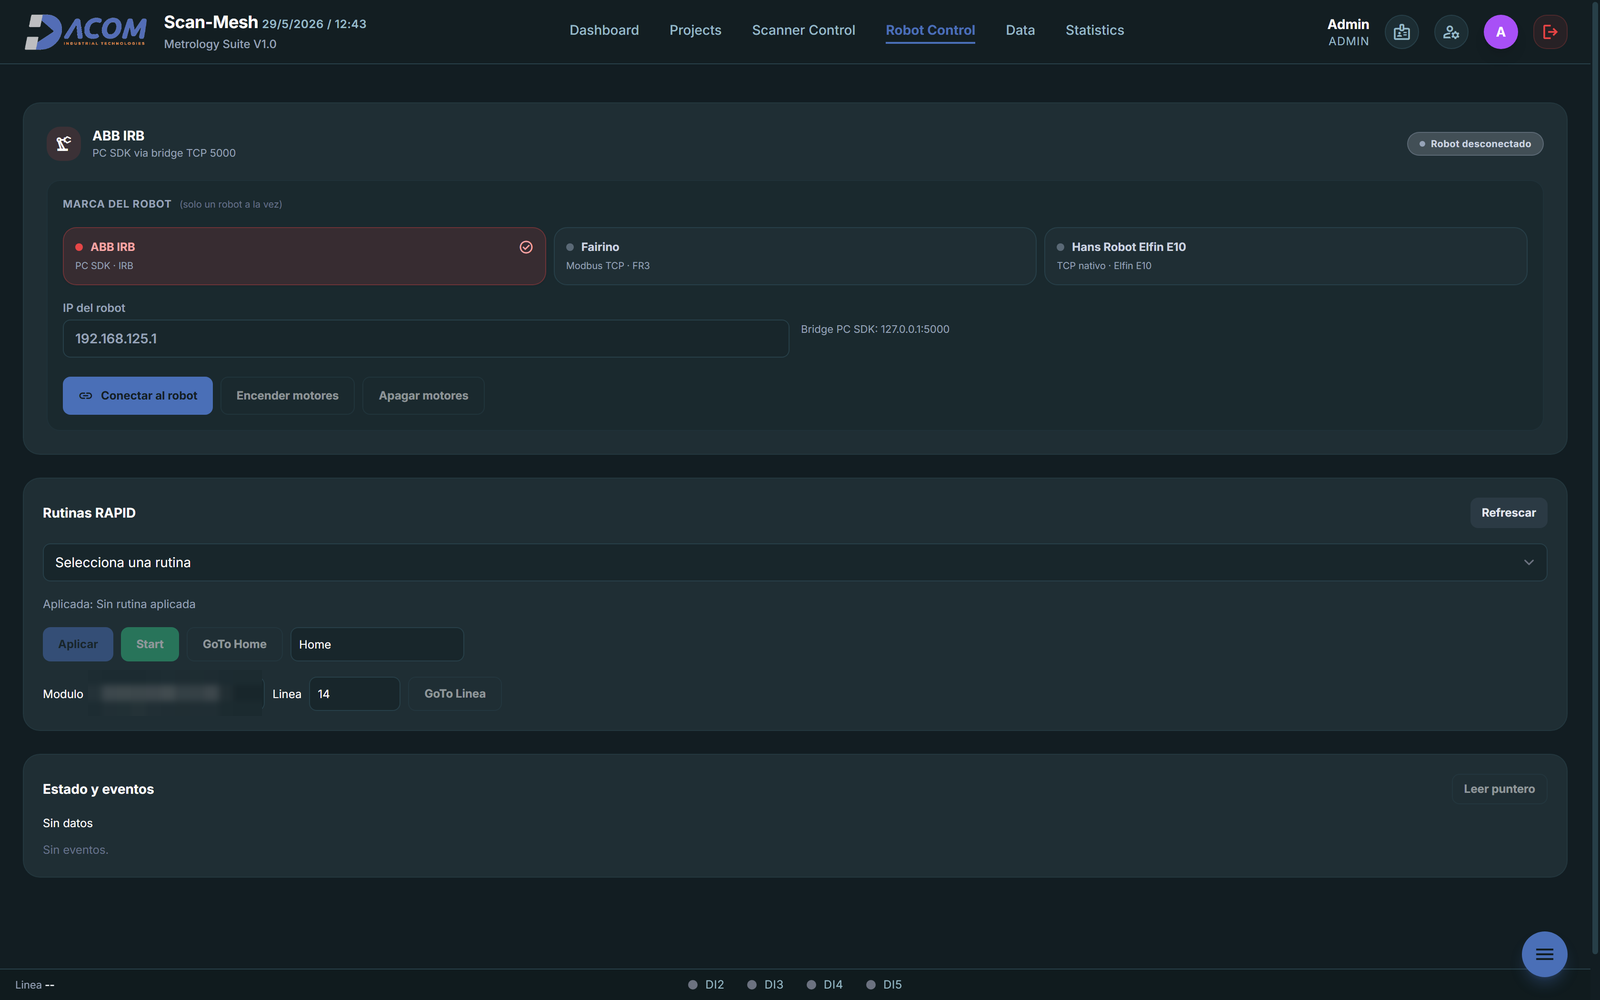The width and height of the screenshot is (1600, 1000).
Task: Click the Estado y eventos heading
Action: pos(98,789)
